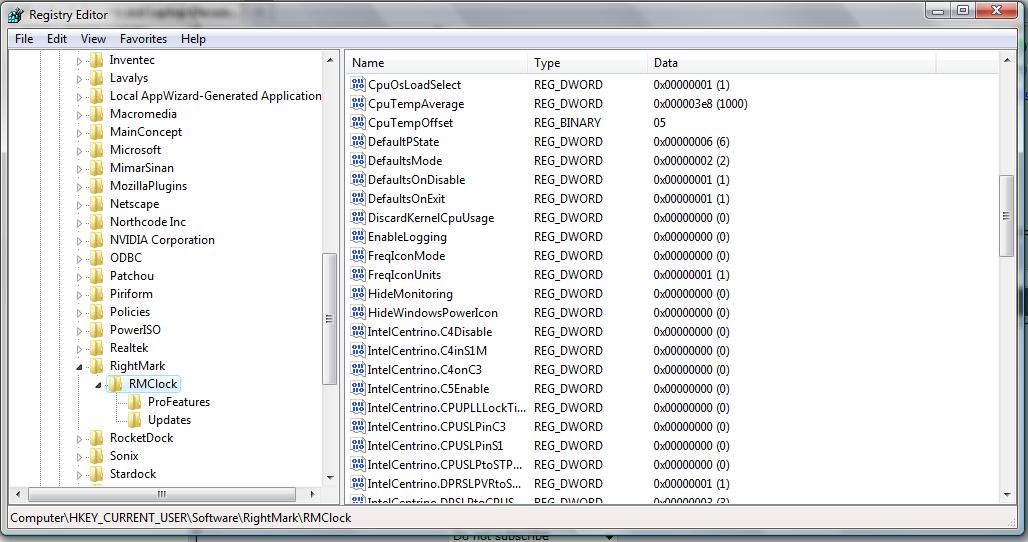The width and height of the screenshot is (1028, 542).
Task: Select the IntelCentrino.C4inS1M value name
Action: [x=427, y=351]
